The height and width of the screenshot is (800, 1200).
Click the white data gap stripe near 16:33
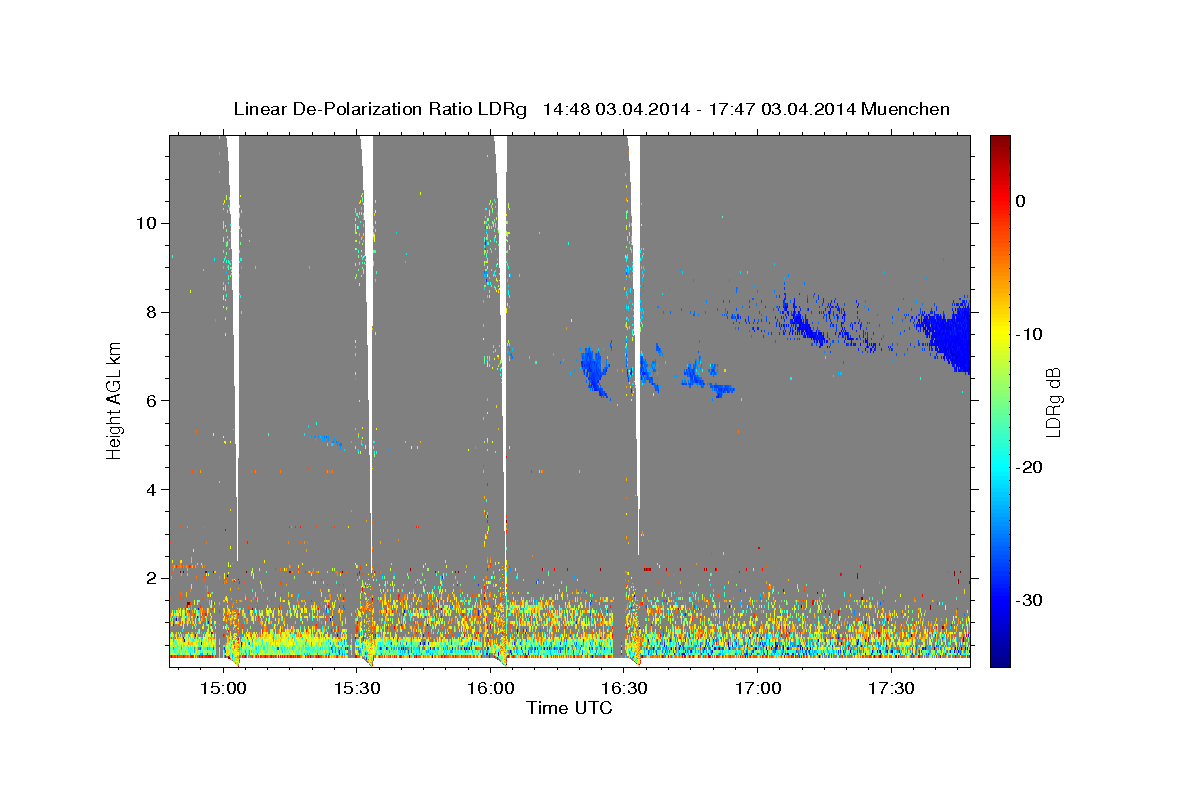[x=634, y=300]
